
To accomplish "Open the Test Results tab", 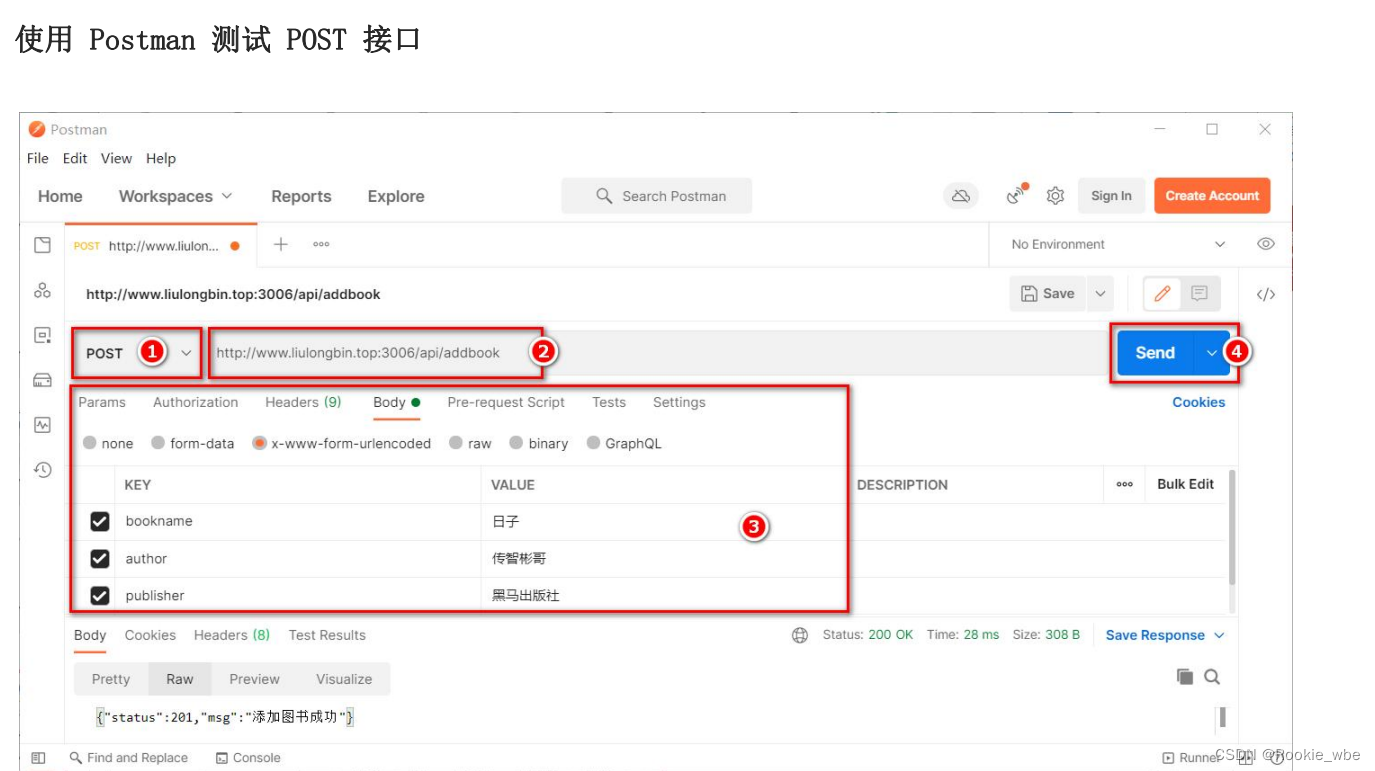I will (327, 635).
